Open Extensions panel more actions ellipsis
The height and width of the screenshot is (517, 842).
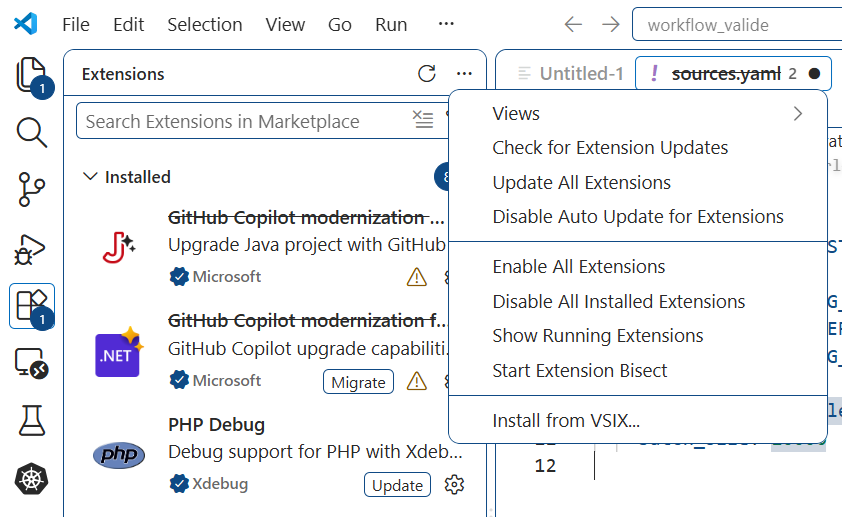coord(464,74)
